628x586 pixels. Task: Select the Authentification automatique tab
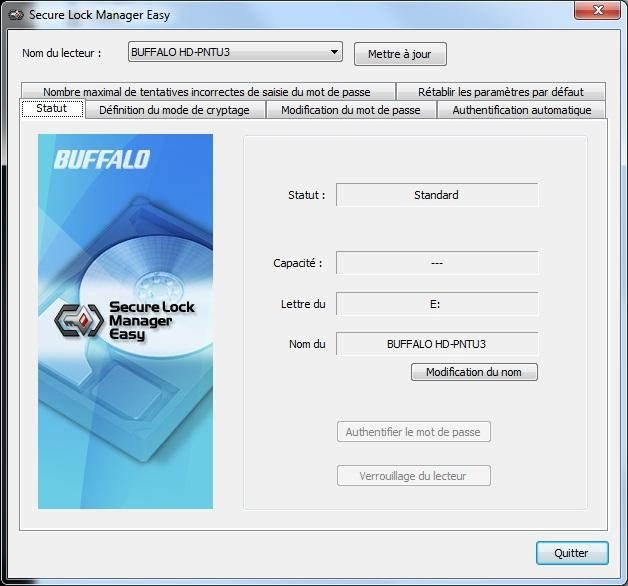pos(521,110)
